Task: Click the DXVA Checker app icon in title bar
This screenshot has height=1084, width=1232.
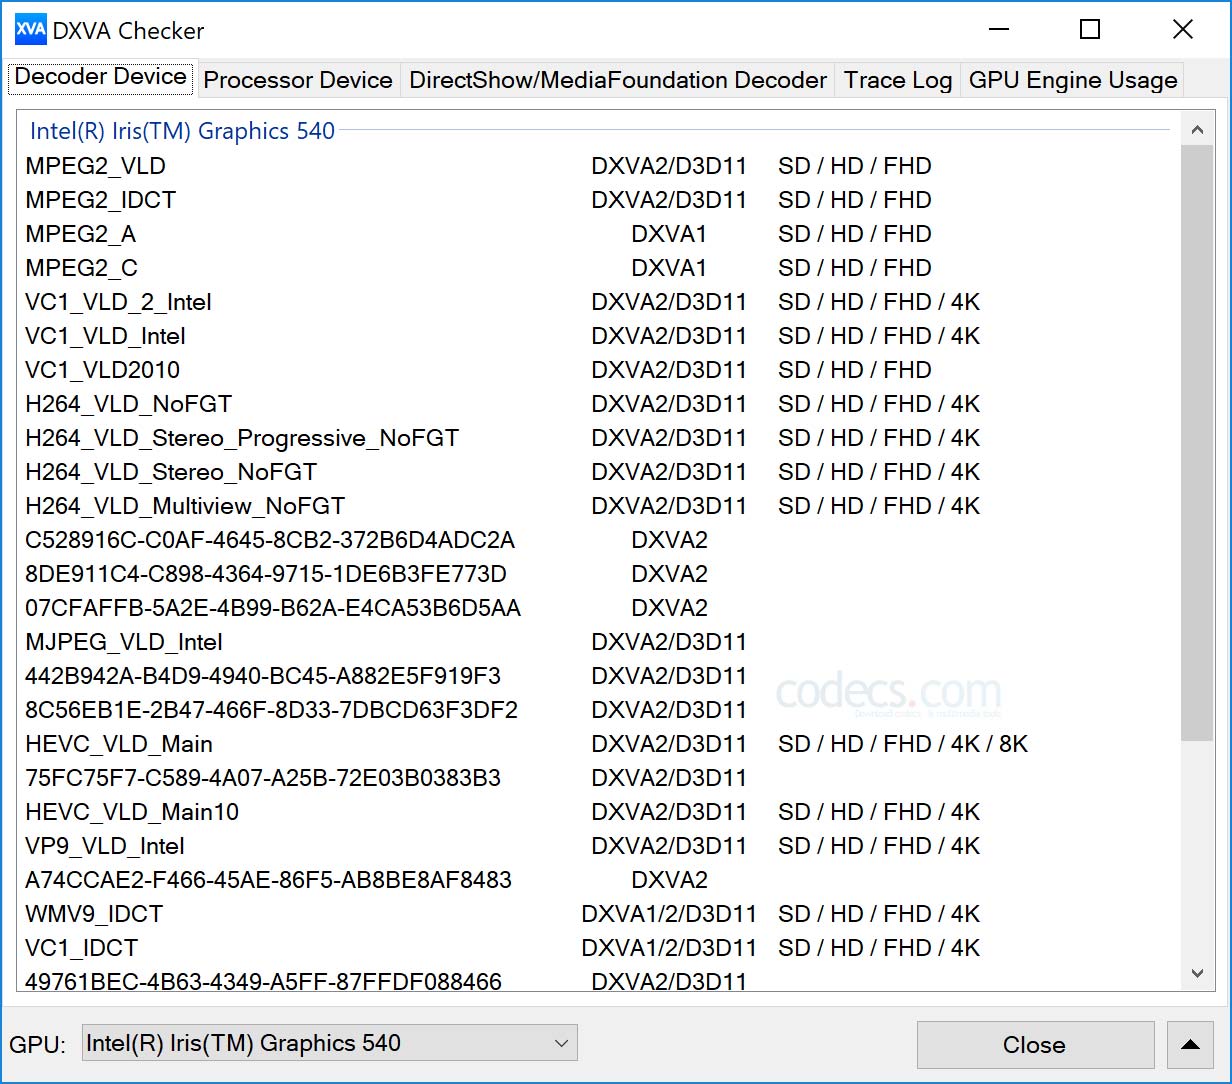Action: click(x=31, y=30)
